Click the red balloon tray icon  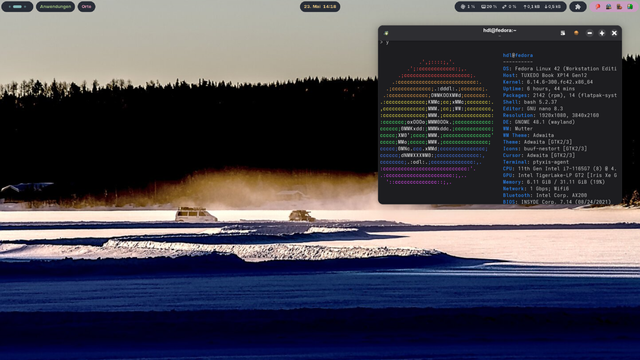598,7
